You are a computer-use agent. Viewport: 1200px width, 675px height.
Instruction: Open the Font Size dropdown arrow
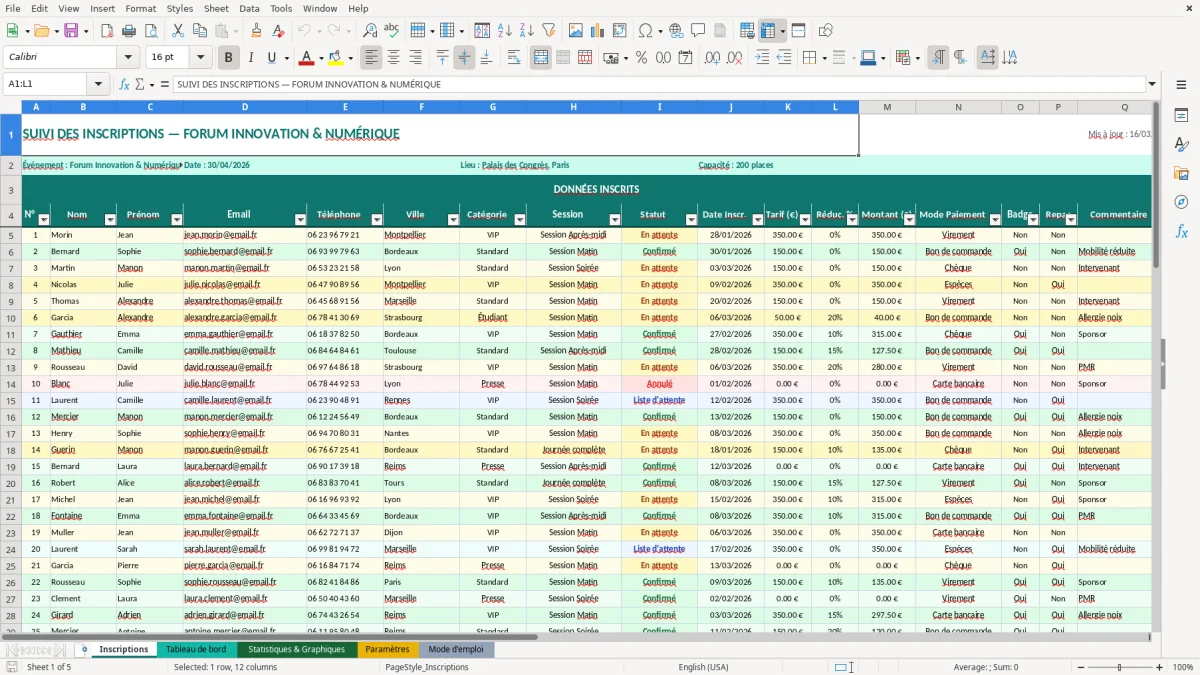(x=201, y=58)
